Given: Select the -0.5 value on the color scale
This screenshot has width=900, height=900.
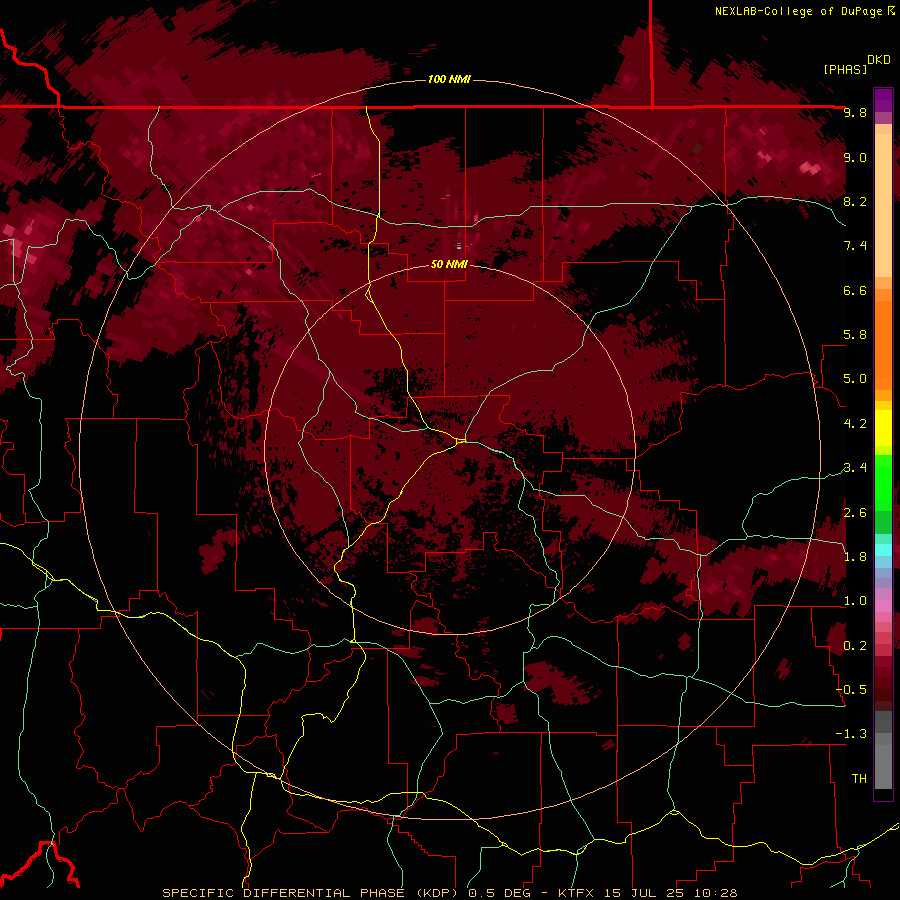Looking at the screenshot, I should coord(851,689).
